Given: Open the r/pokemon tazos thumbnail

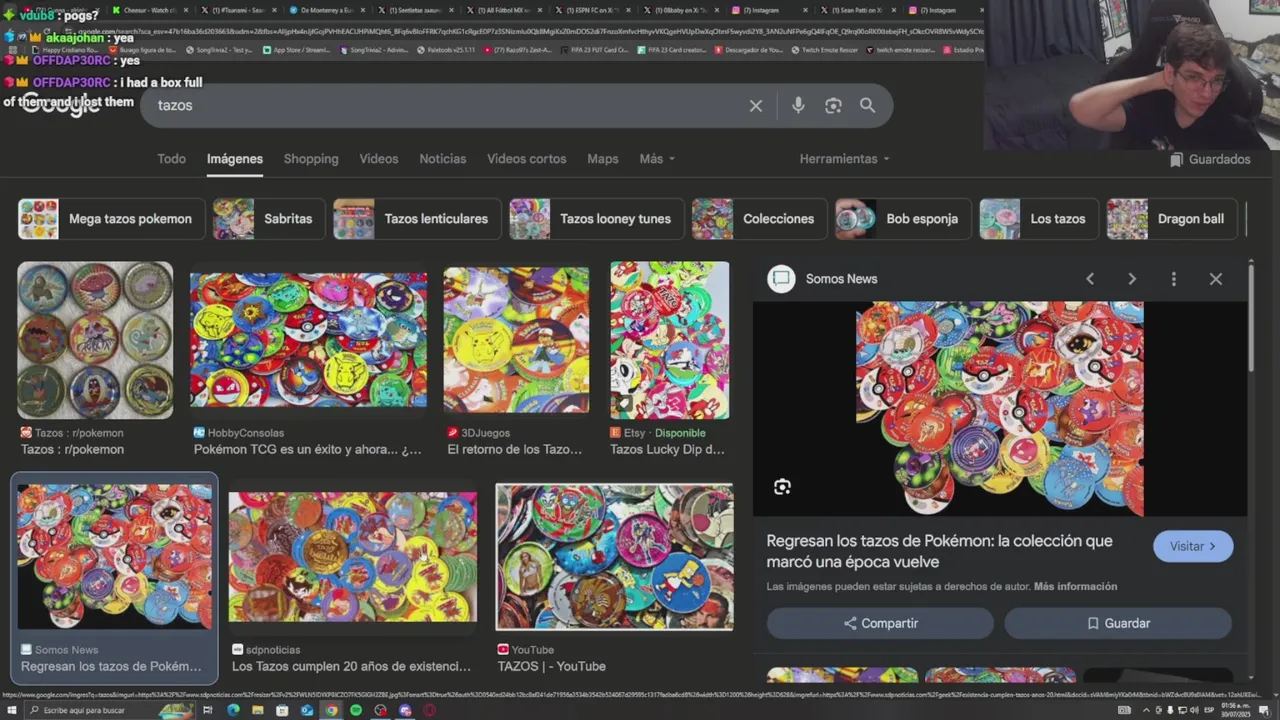Looking at the screenshot, I should pos(95,340).
